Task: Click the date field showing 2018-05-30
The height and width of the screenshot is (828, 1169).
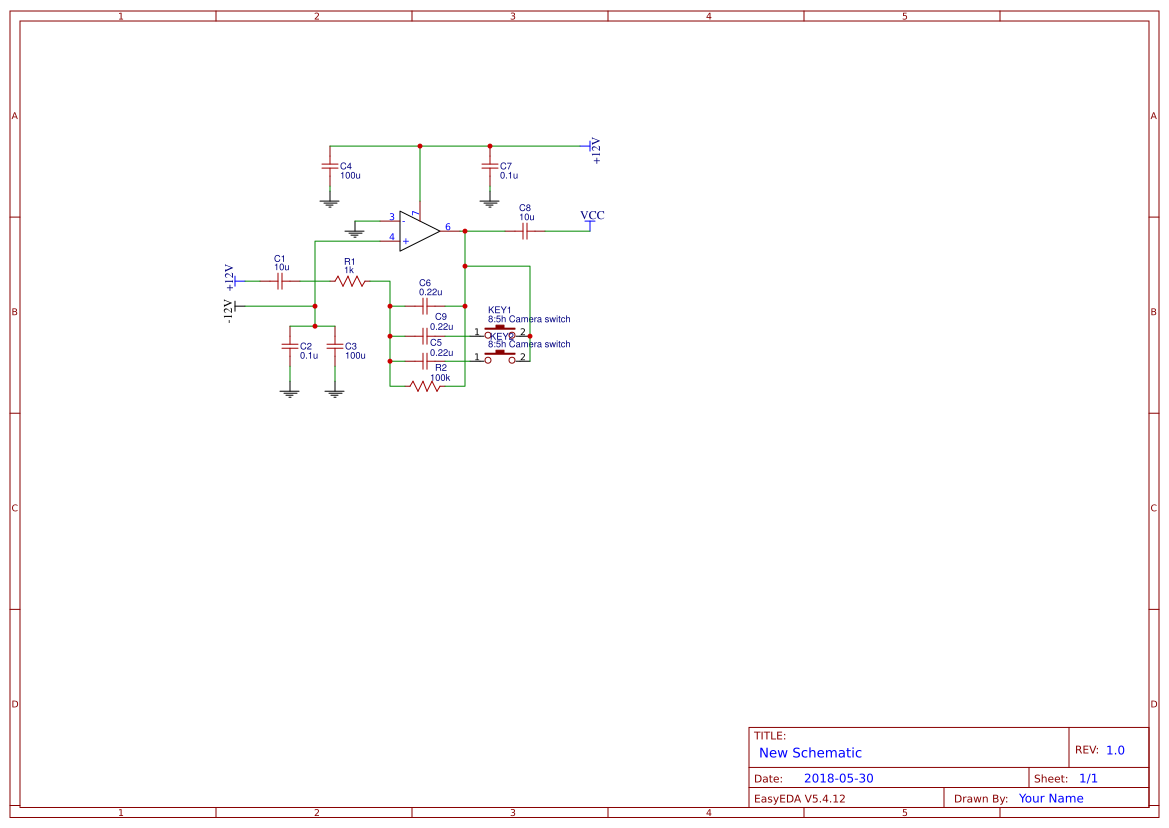Action: pyautogui.click(x=838, y=777)
